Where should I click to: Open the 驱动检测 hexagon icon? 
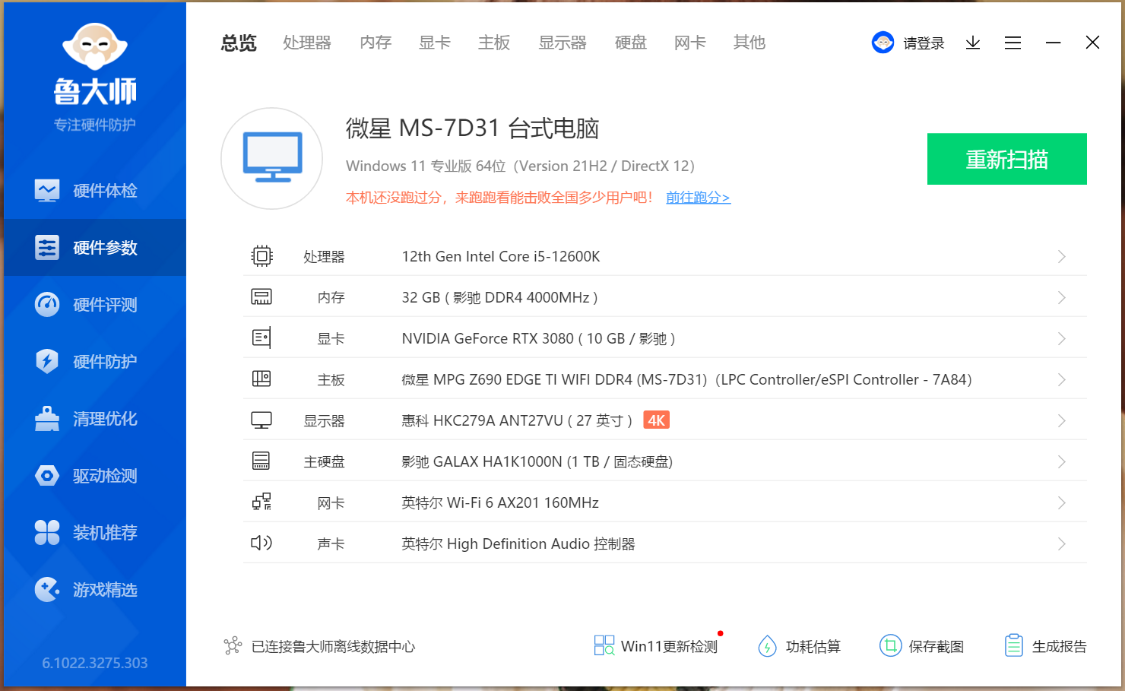[47, 475]
